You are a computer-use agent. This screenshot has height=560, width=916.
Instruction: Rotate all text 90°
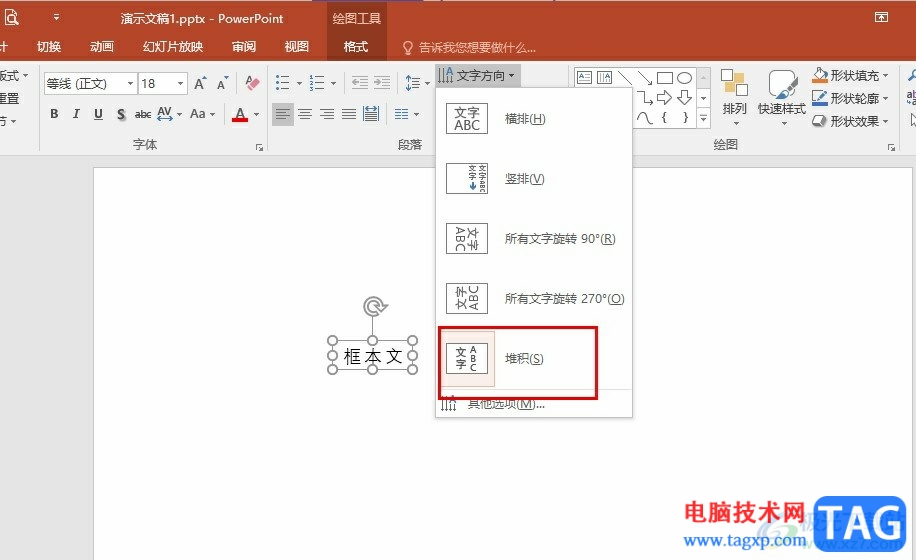(x=534, y=239)
